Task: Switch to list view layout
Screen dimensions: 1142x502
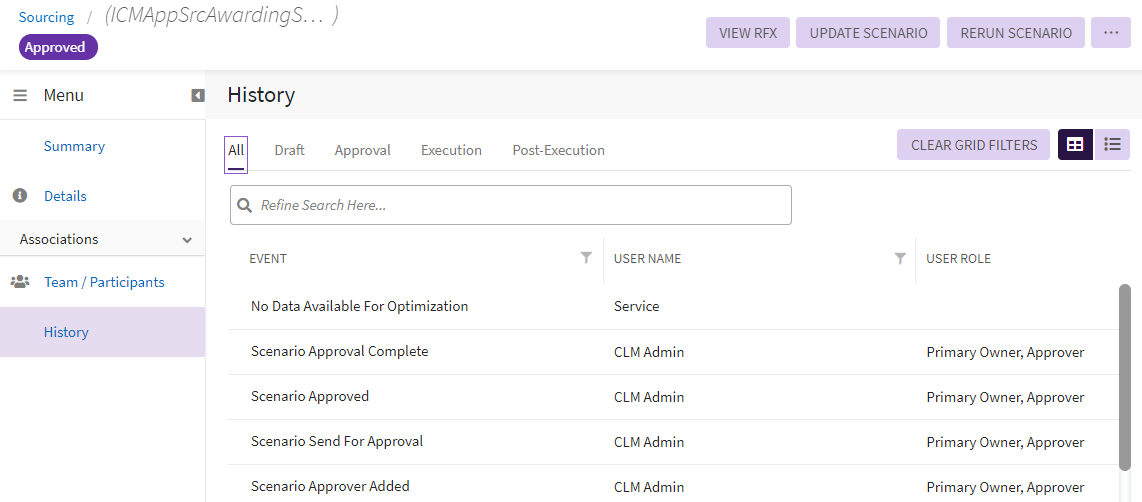Action: pos(1112,145)
